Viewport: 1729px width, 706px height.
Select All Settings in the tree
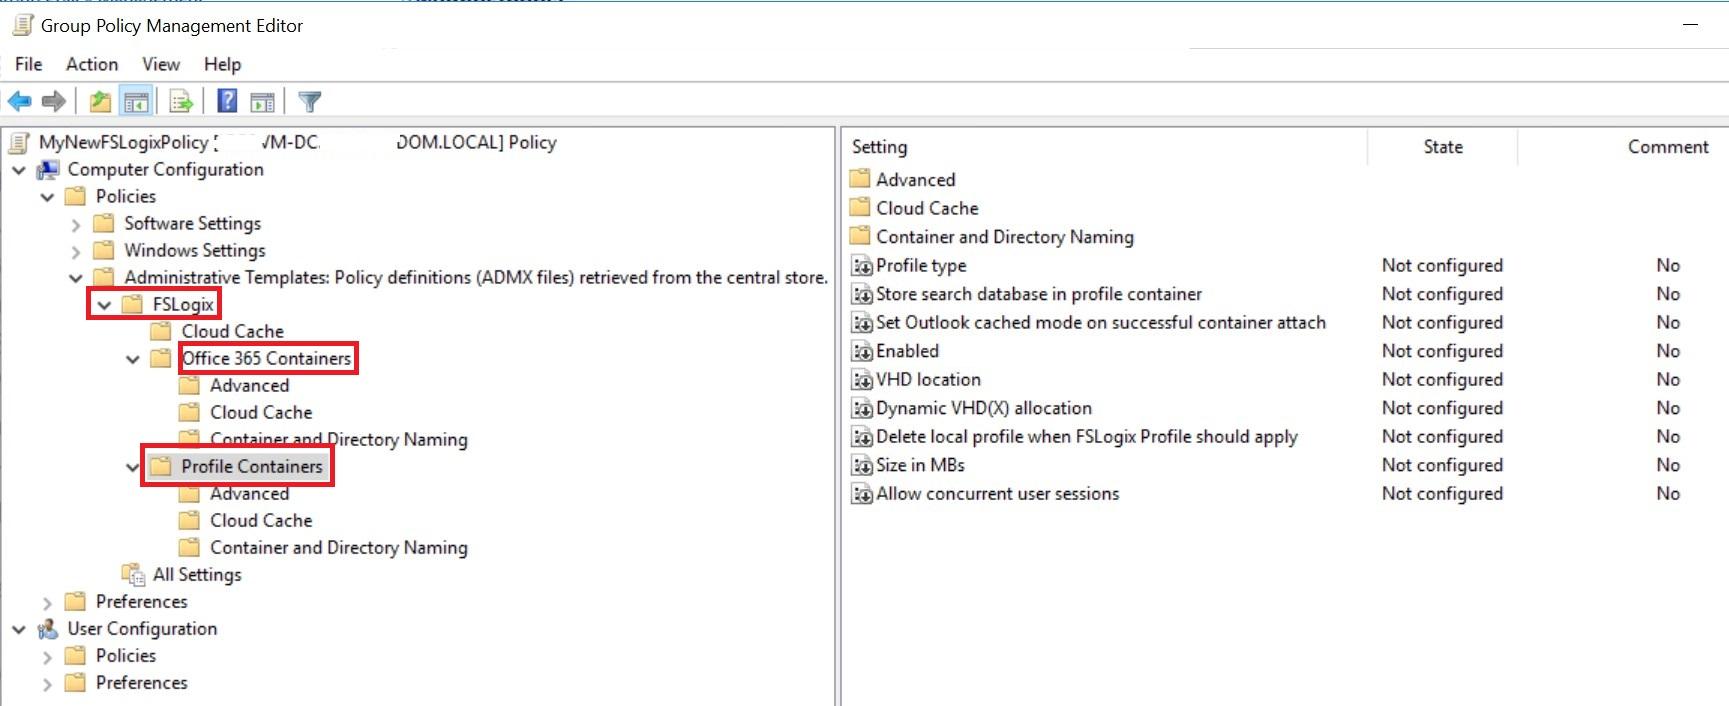tap(196, 575)
